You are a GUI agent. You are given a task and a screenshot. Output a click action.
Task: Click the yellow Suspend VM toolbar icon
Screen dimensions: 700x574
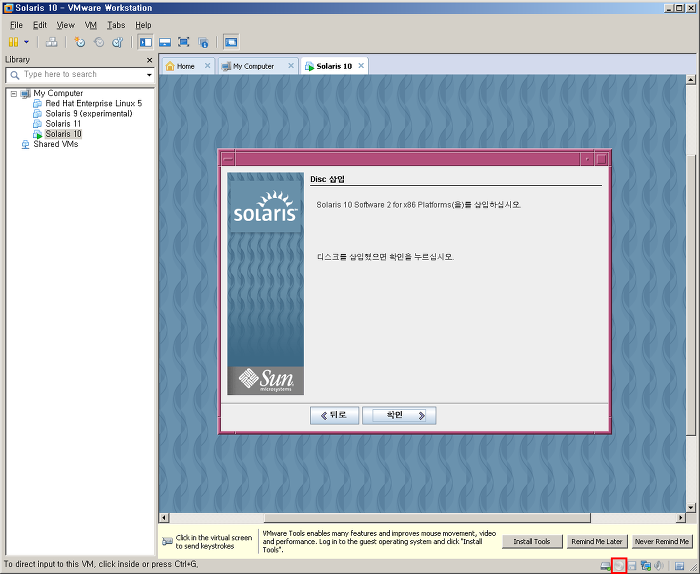pyautogui.click(x=13, y=42)
